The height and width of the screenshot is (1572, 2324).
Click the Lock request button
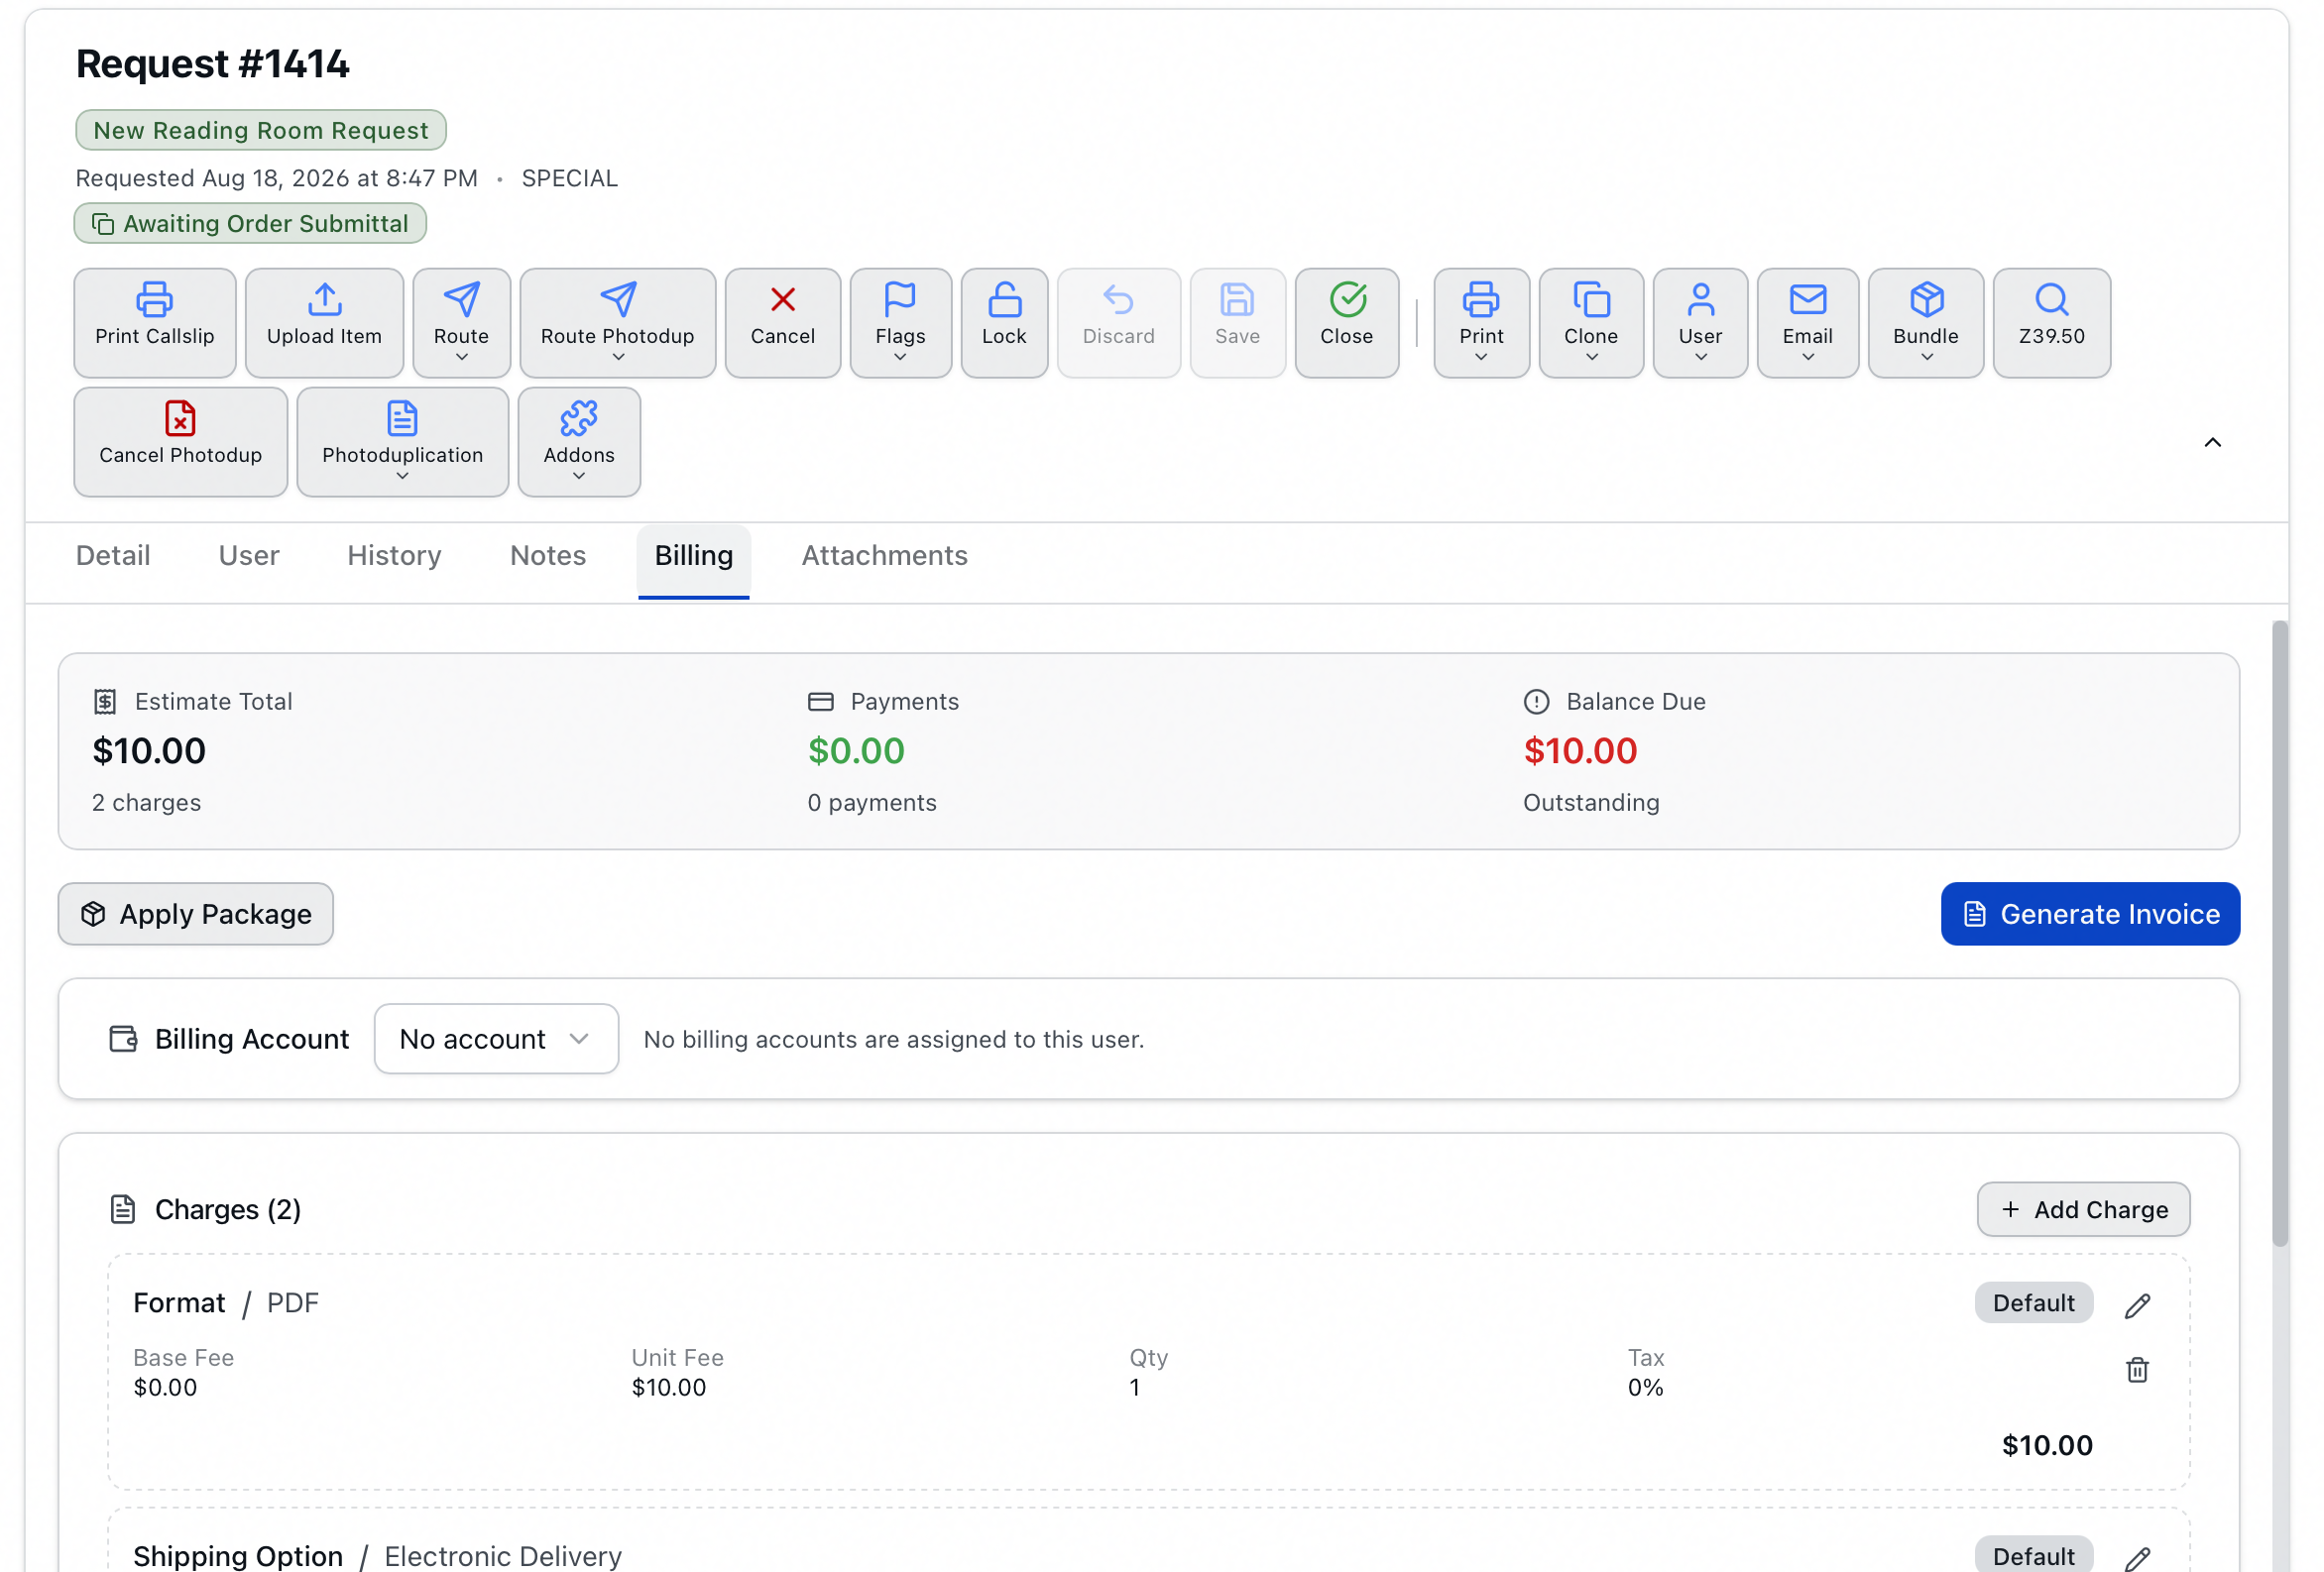pyautogui.click(x=1004, y=322)
